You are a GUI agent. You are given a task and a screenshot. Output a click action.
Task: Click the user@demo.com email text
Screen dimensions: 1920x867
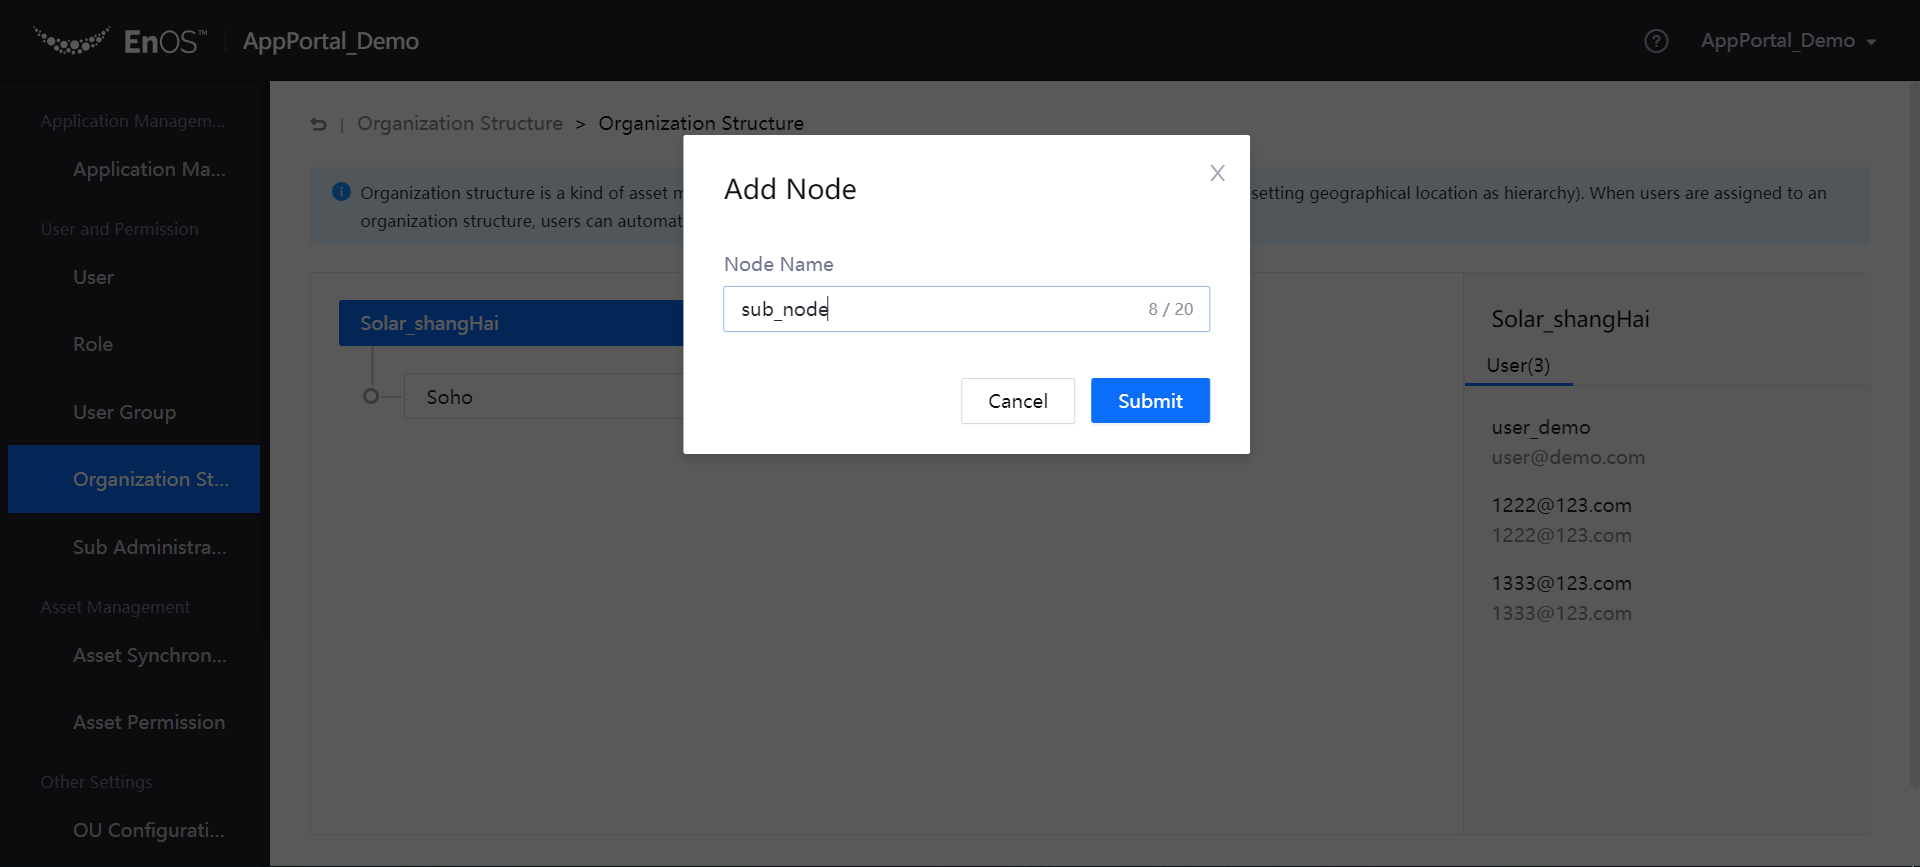(x=1568, y=457)
